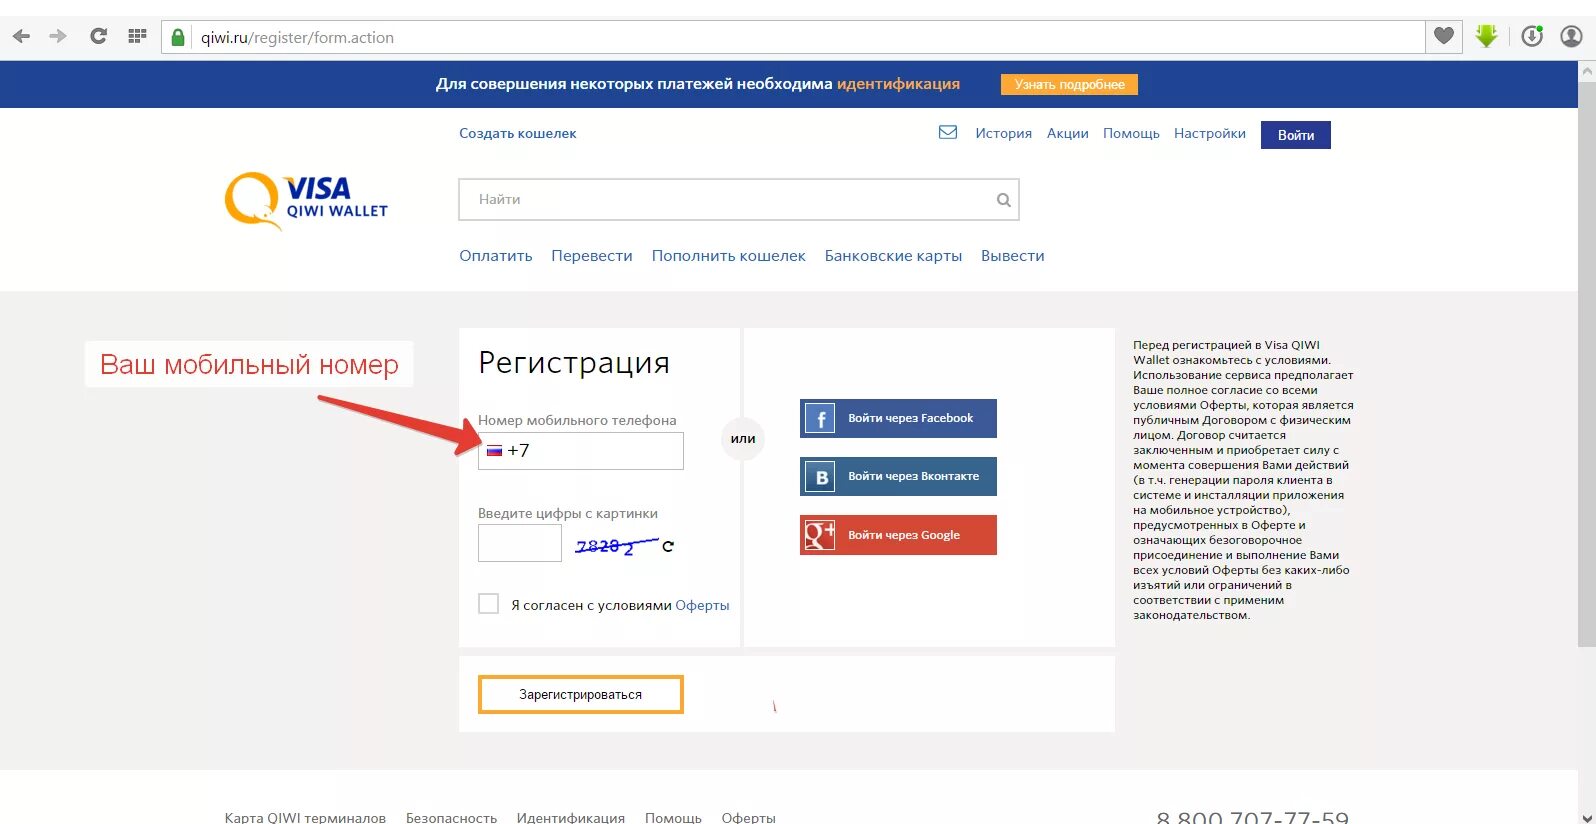Viewport: 1596px width, 824px height.
Task: Open 'Банковские карты' navigation item
Action: click(893, 256)
